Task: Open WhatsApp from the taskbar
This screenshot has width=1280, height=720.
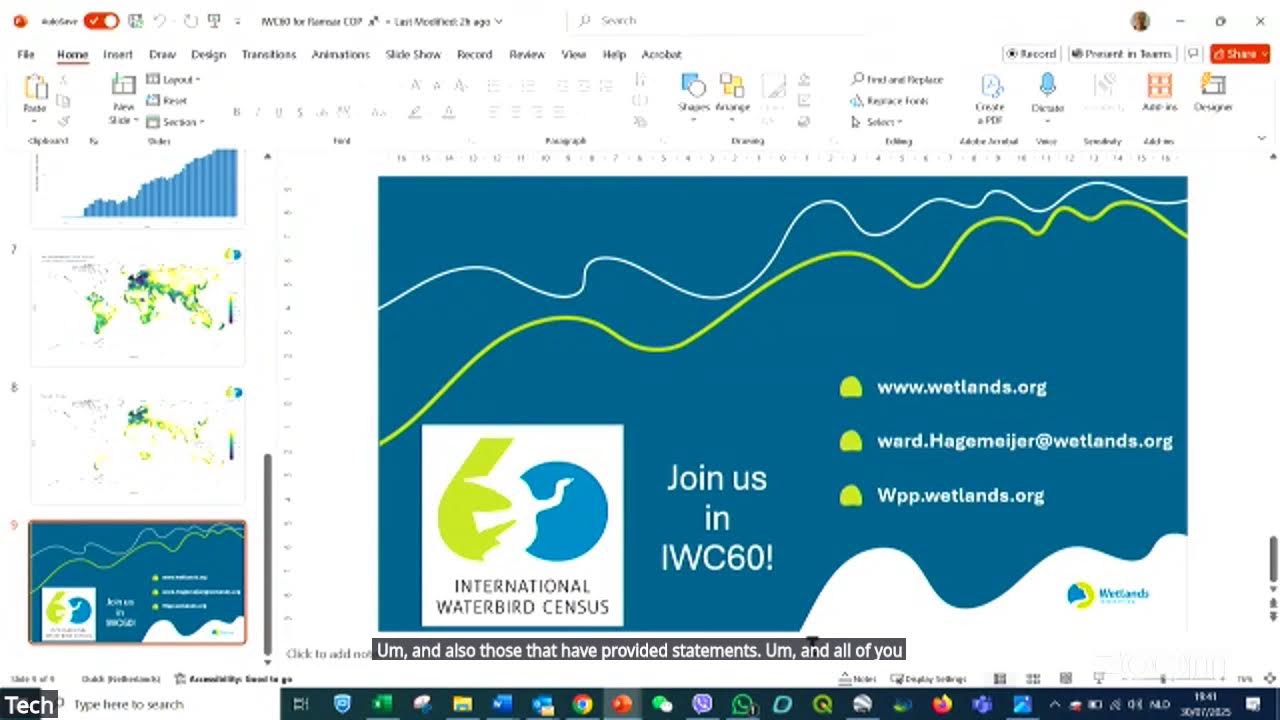Action: click(x=742, y=704)
